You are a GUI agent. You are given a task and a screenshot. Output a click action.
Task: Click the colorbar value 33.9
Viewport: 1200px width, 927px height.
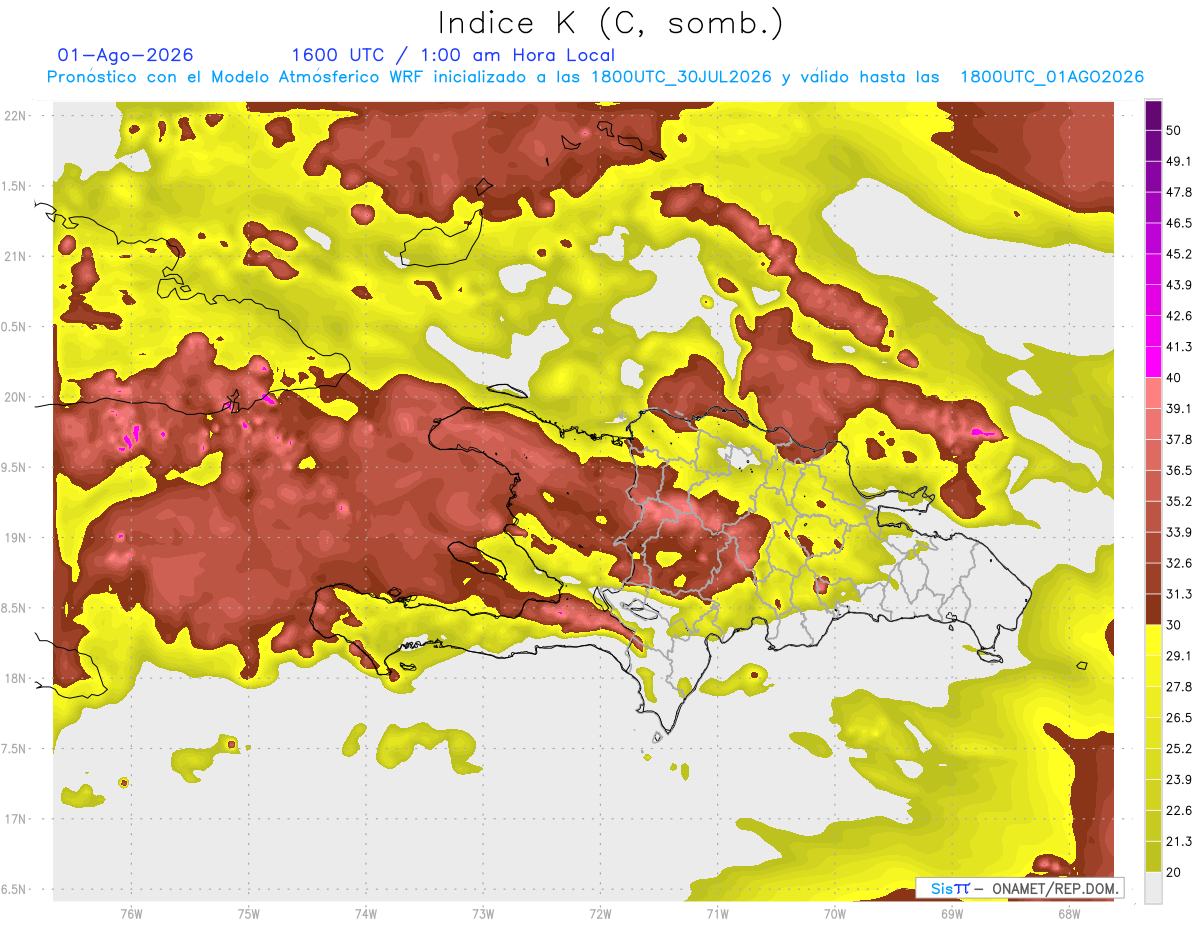click(x=1179, y=532)
